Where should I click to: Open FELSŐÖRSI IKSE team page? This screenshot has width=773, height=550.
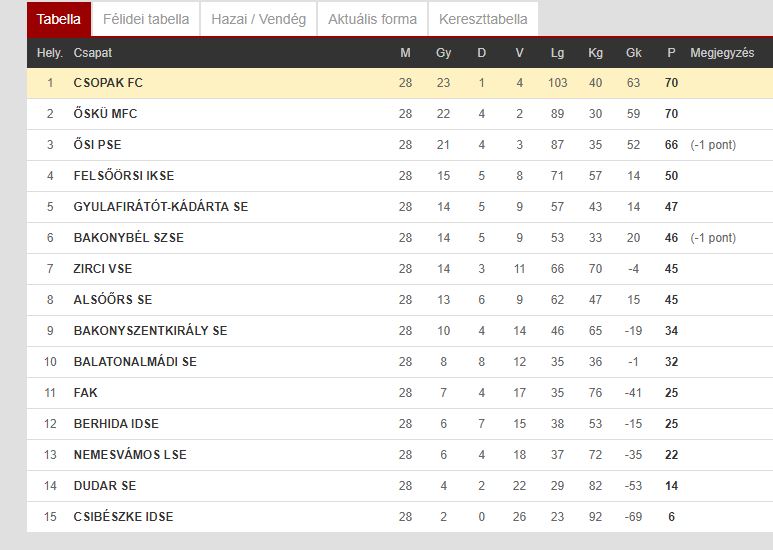pos(124,175)
